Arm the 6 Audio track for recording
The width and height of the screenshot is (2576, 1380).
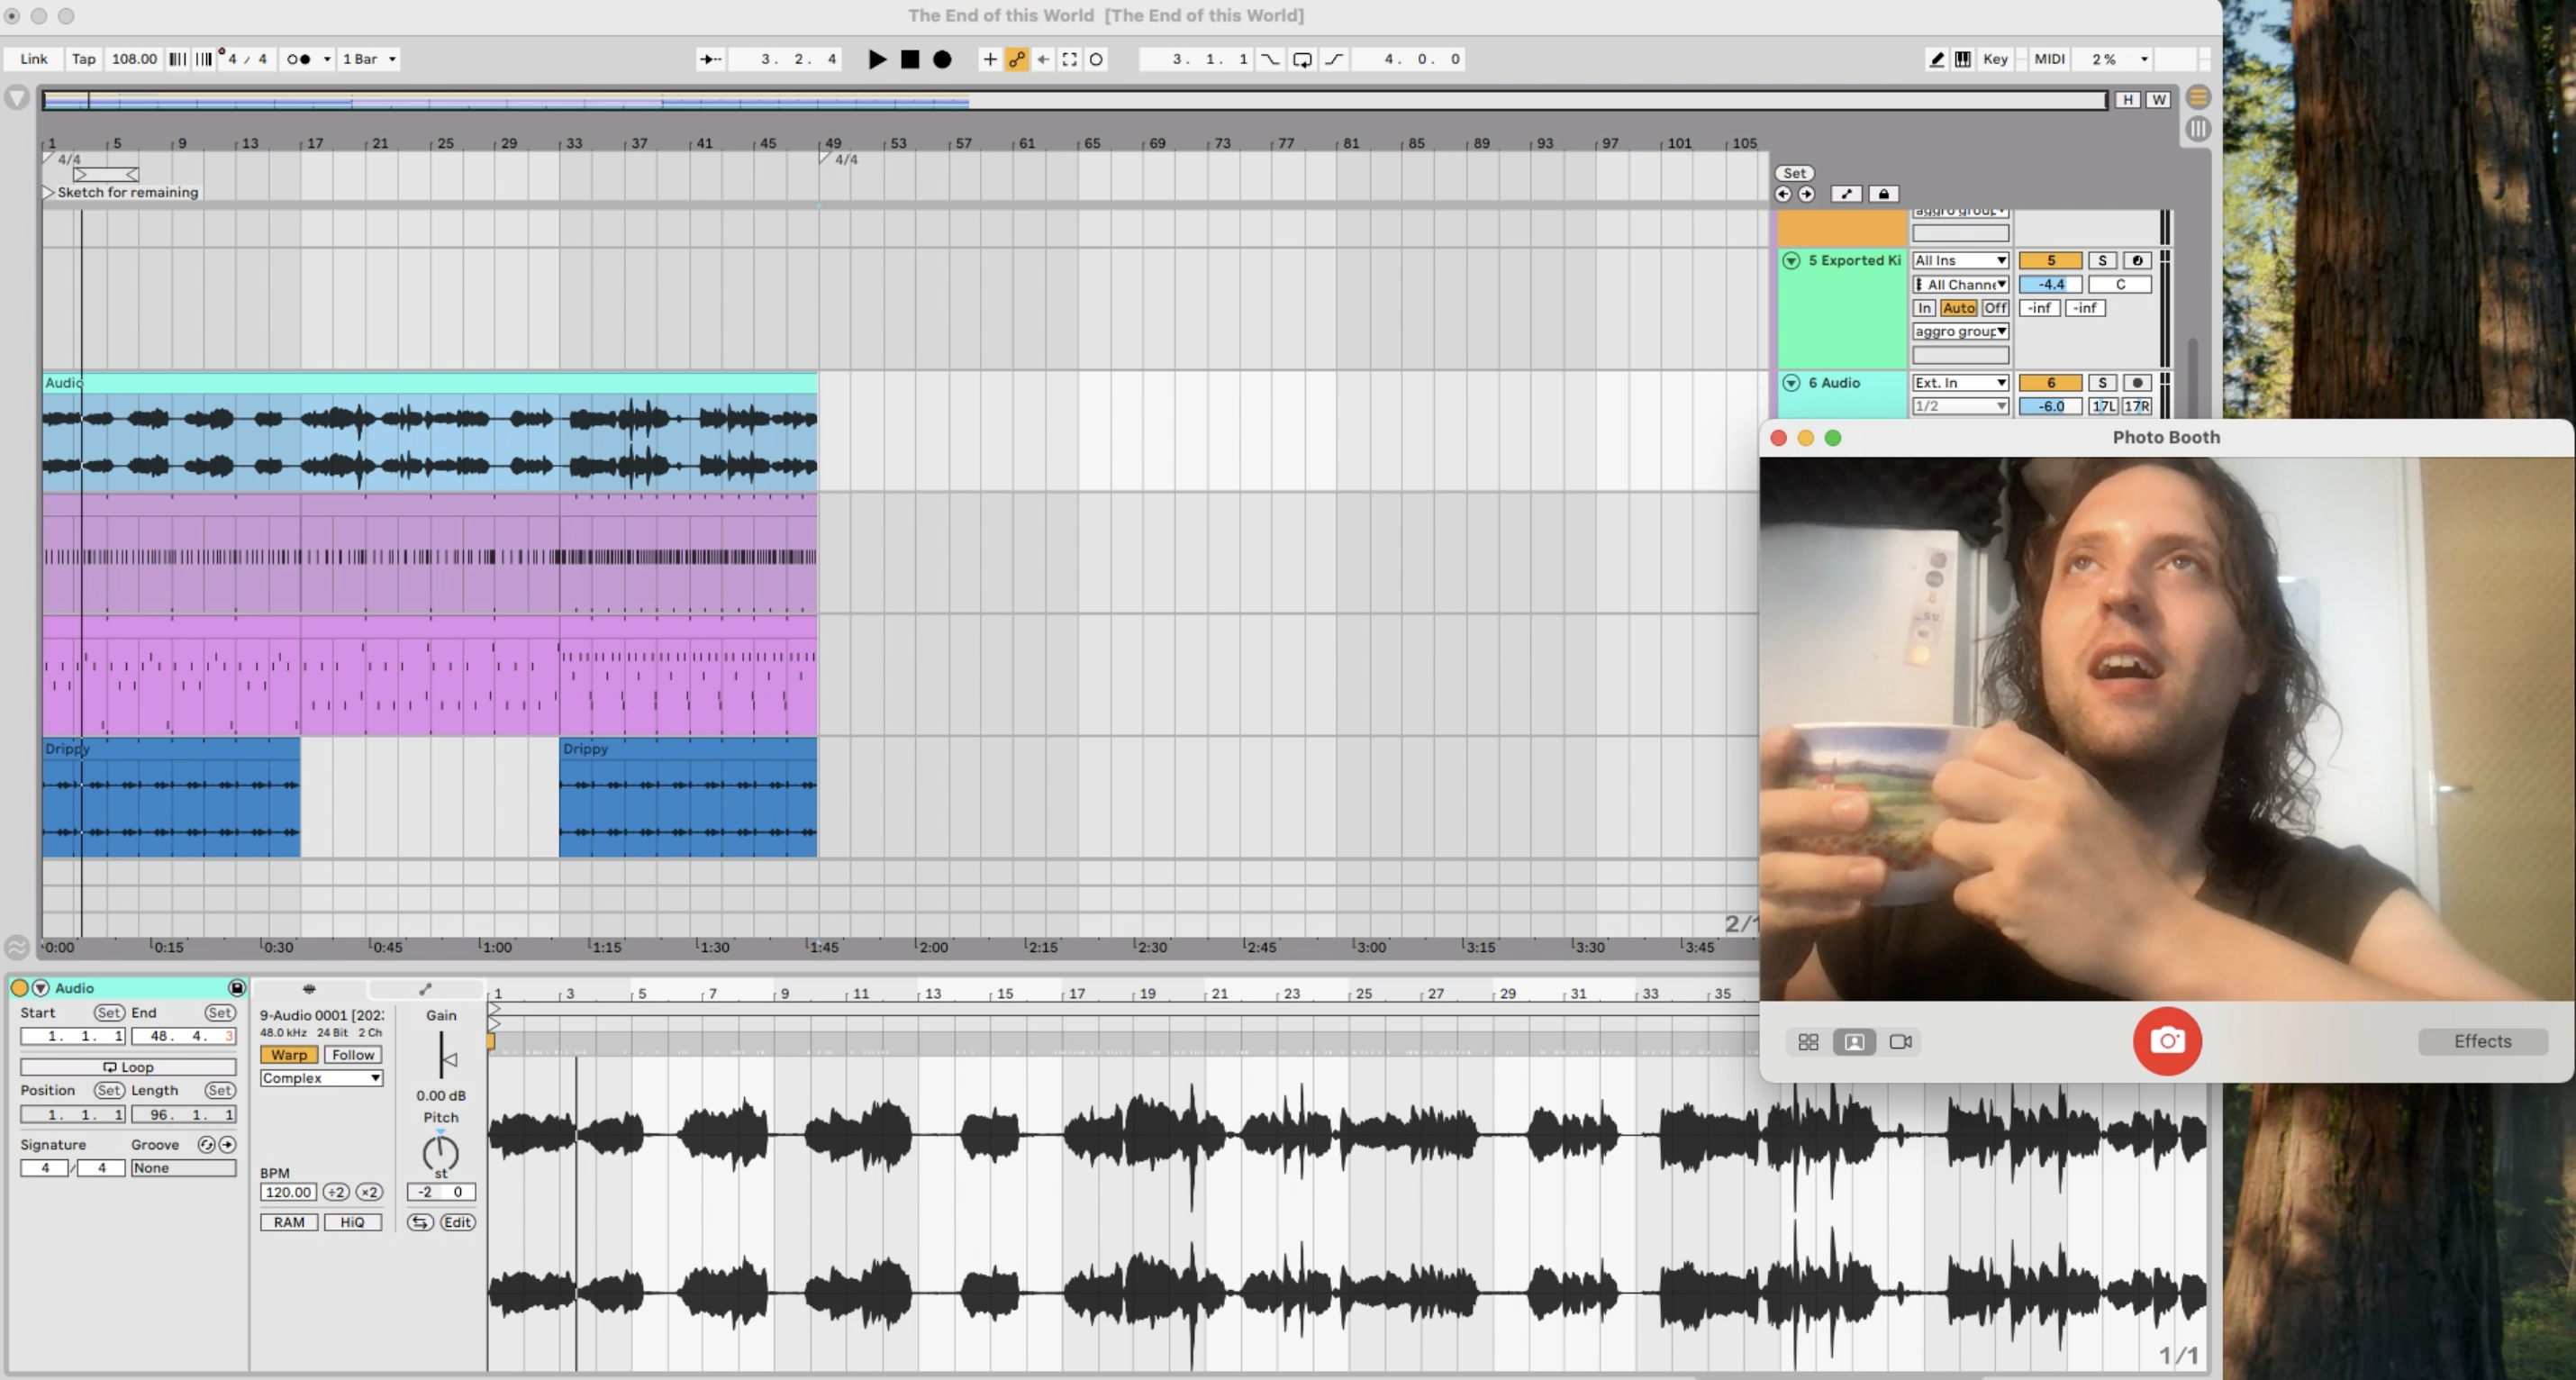(x=2137, y=383)
